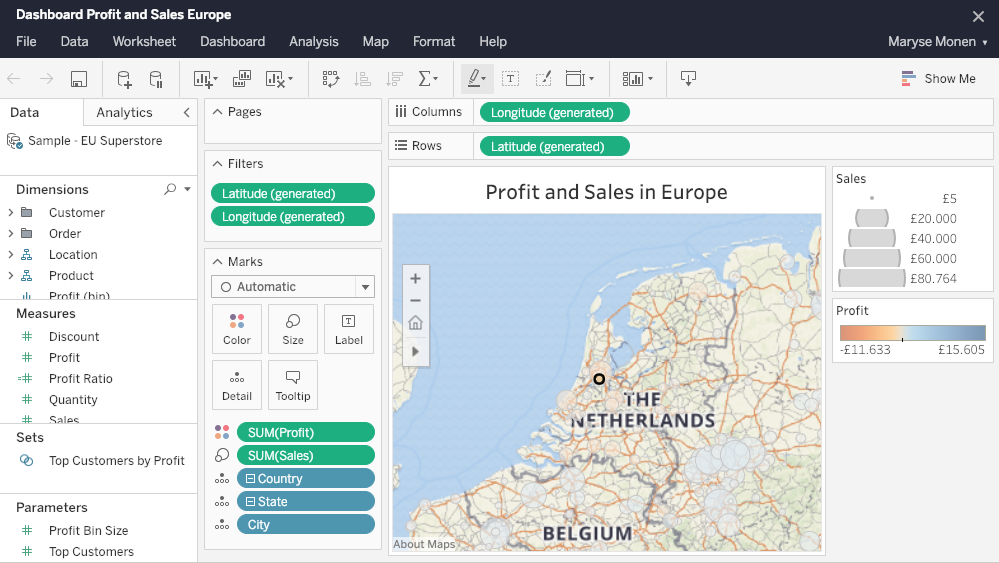
Task: Open the Color mark card
Action: [237, 329]
